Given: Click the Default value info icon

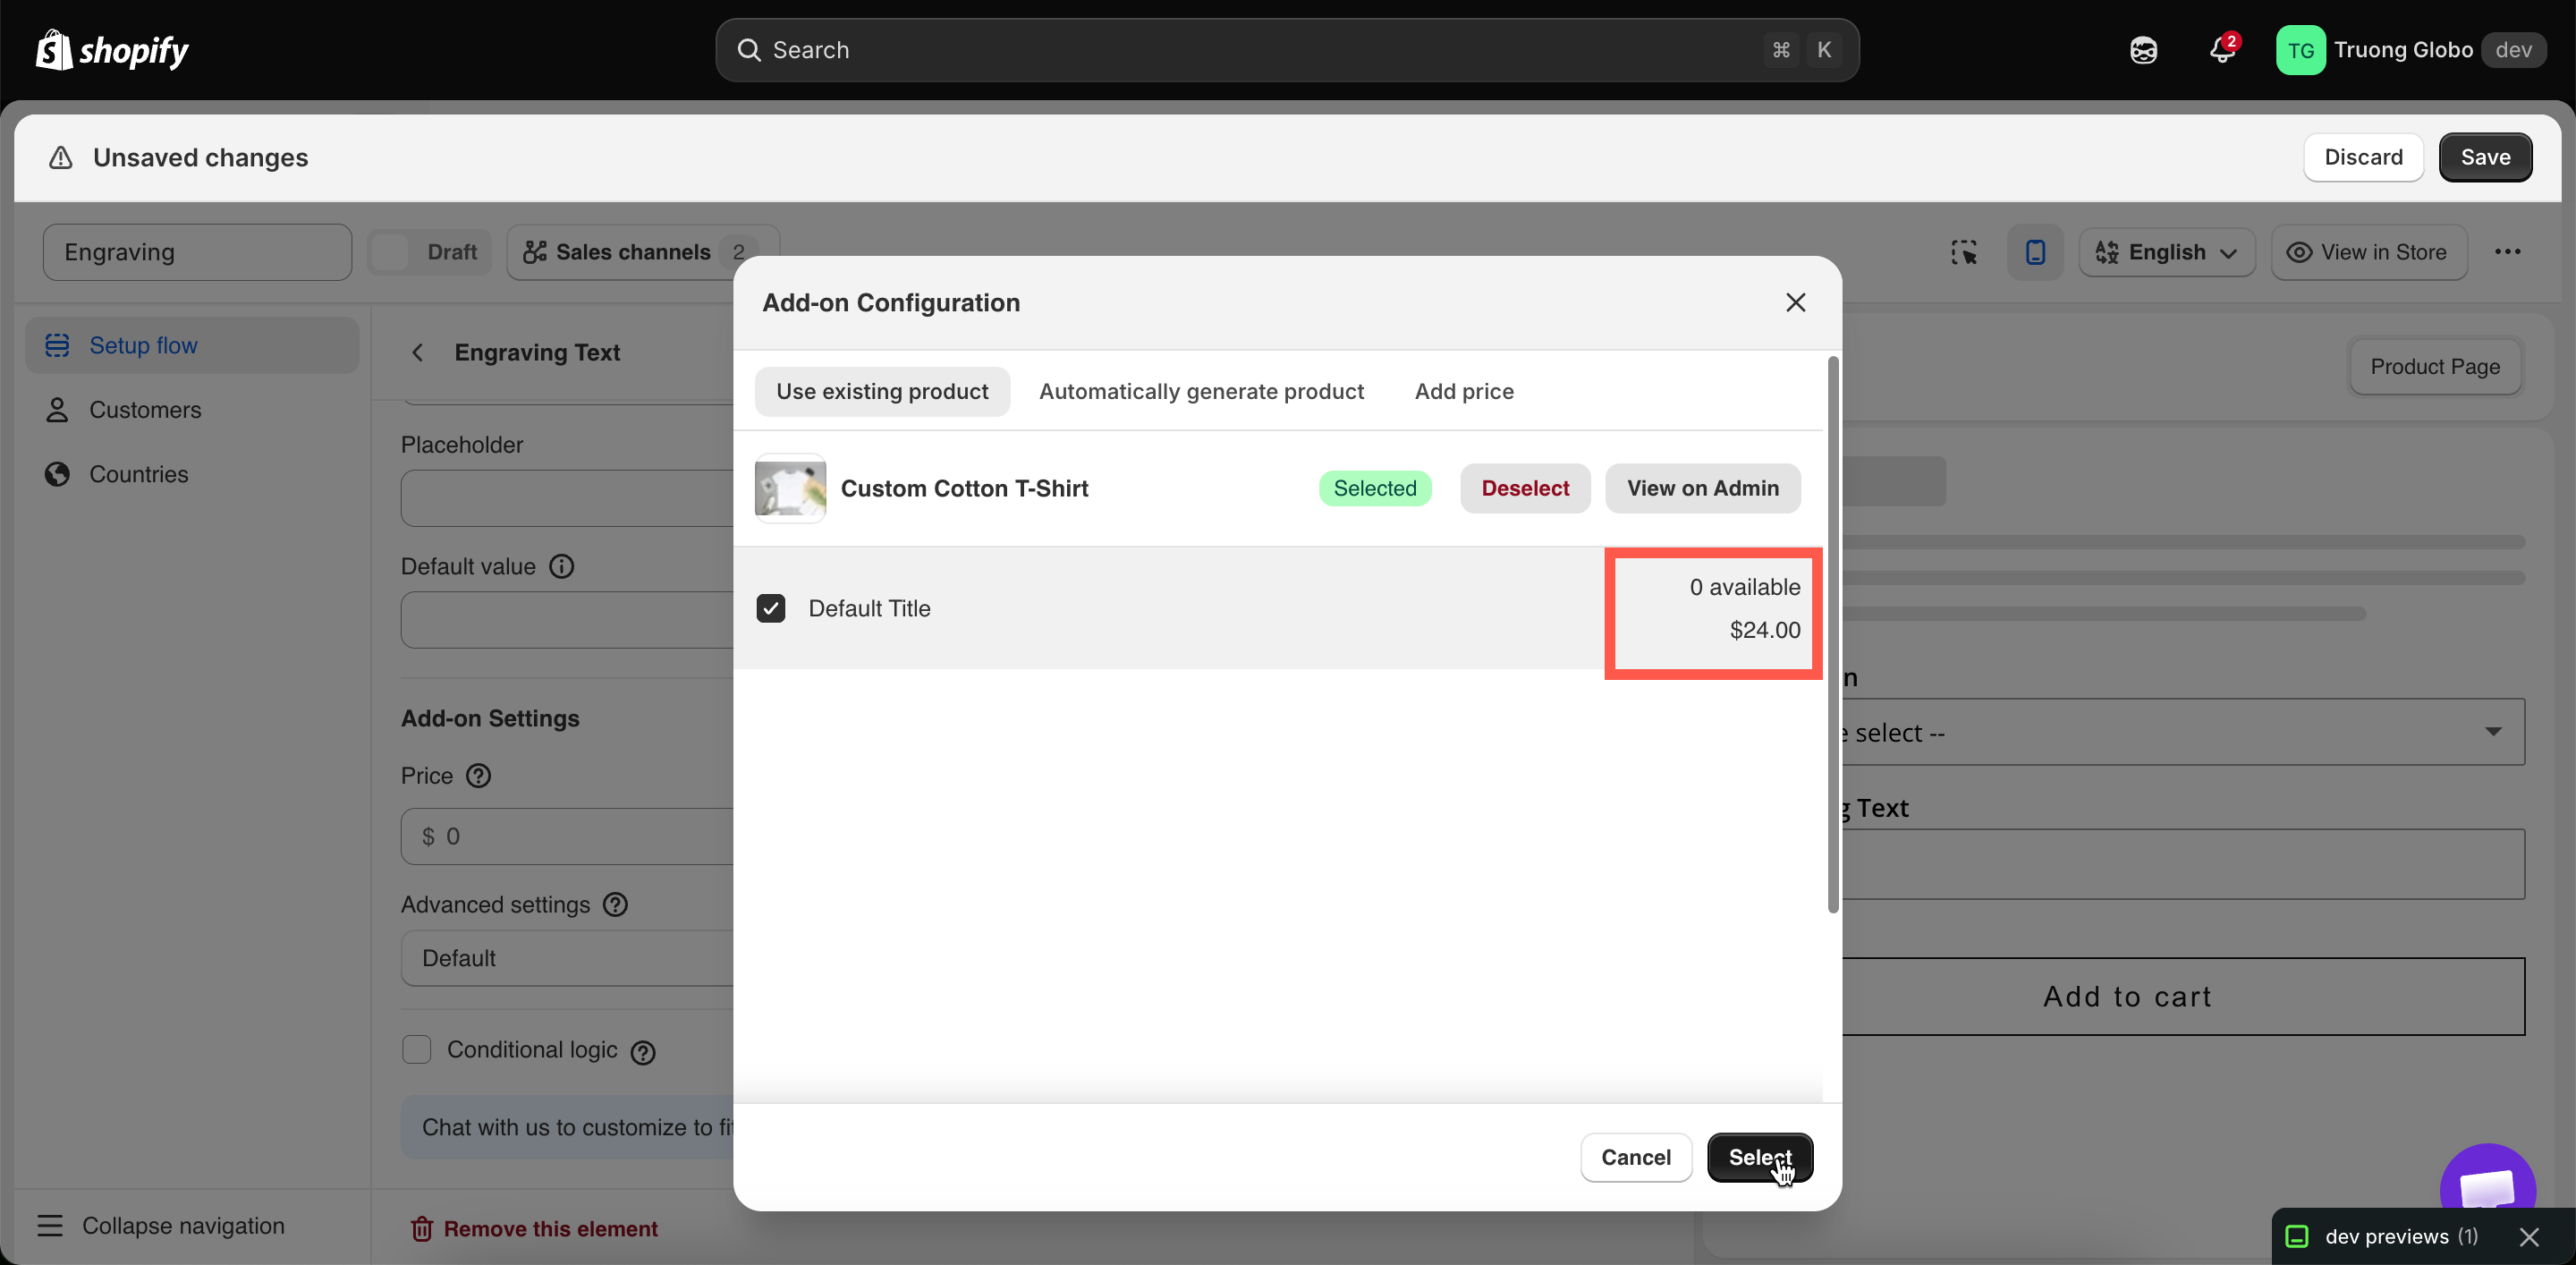Looking at the screenshot, I should click(x=562, y=566).
